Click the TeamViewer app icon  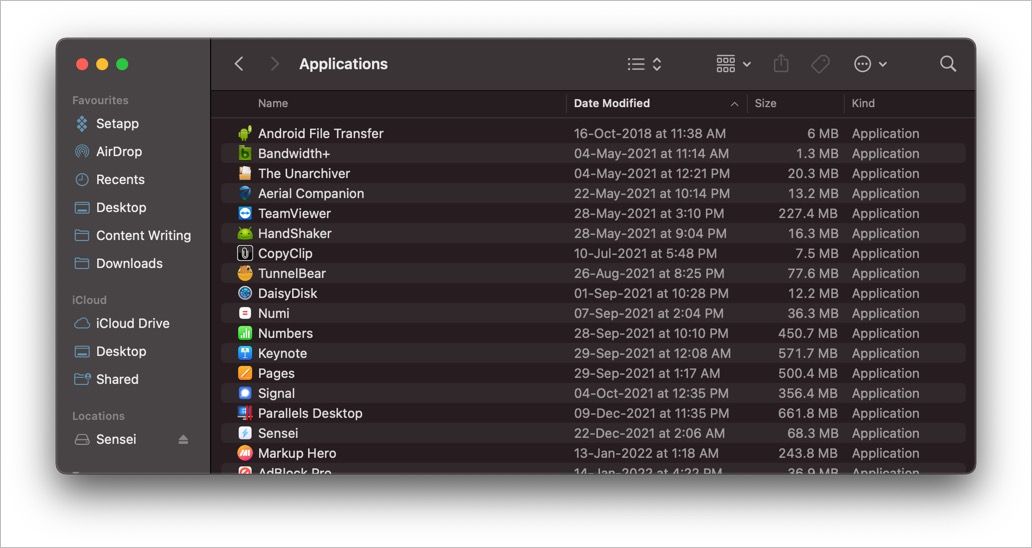tap(245, 213)
